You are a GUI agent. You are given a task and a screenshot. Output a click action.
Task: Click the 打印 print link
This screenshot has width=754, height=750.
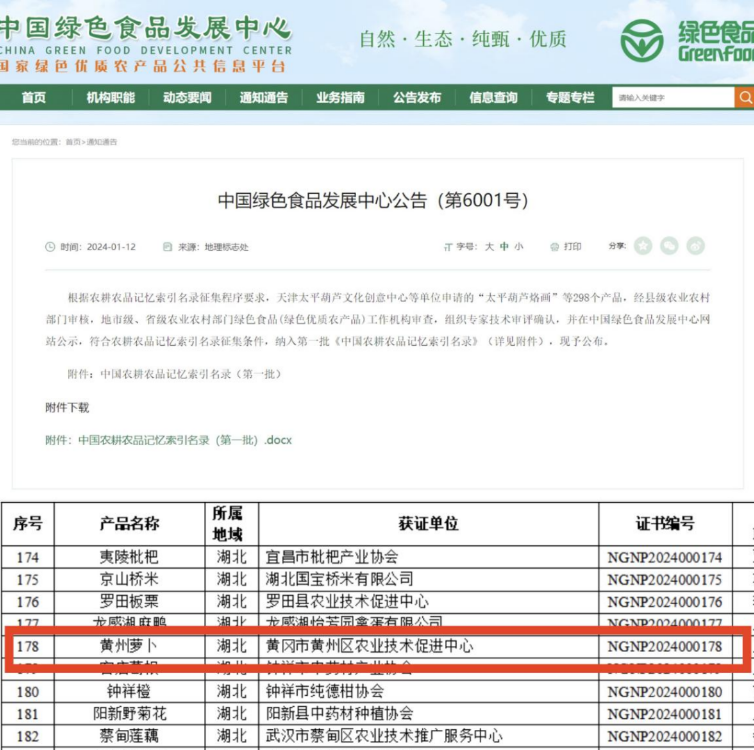572,247
